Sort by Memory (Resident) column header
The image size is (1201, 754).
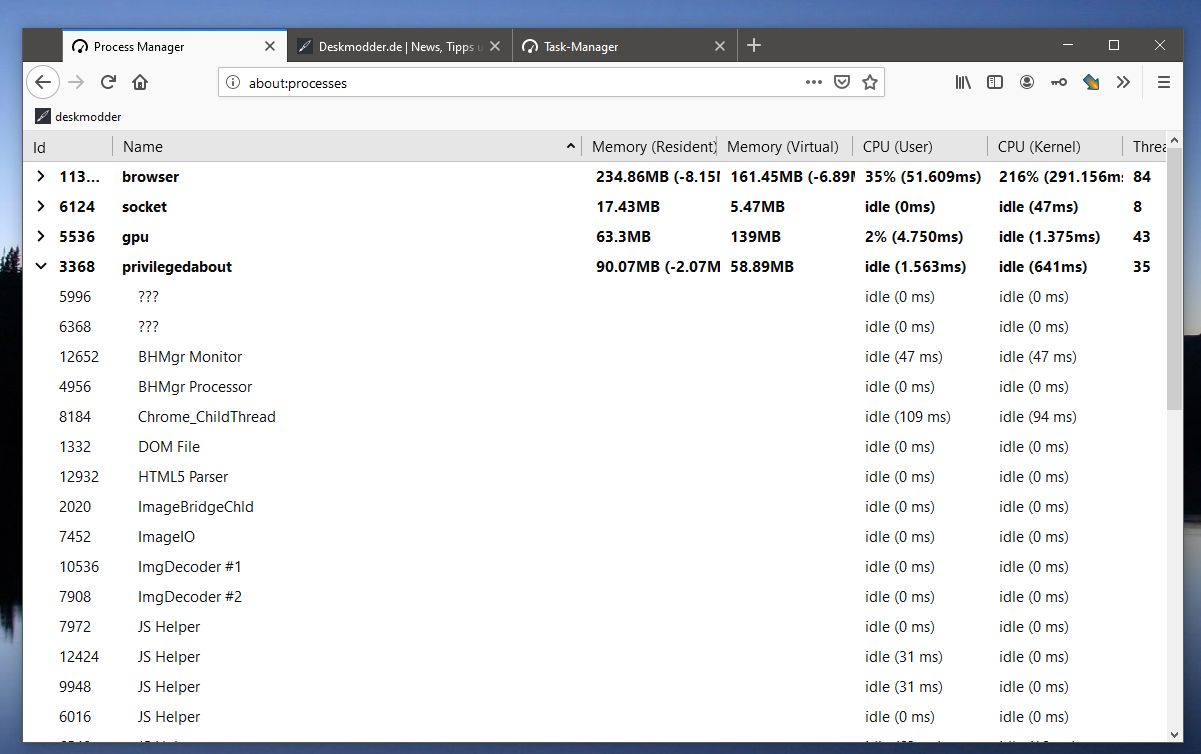pos(653,147)
